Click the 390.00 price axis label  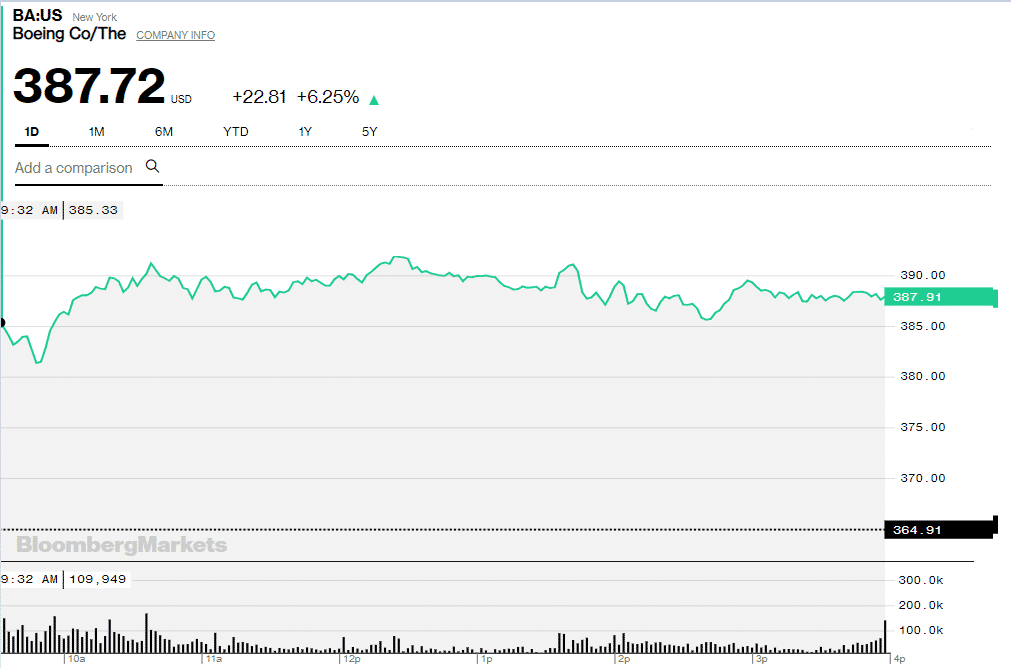point(923,275)
